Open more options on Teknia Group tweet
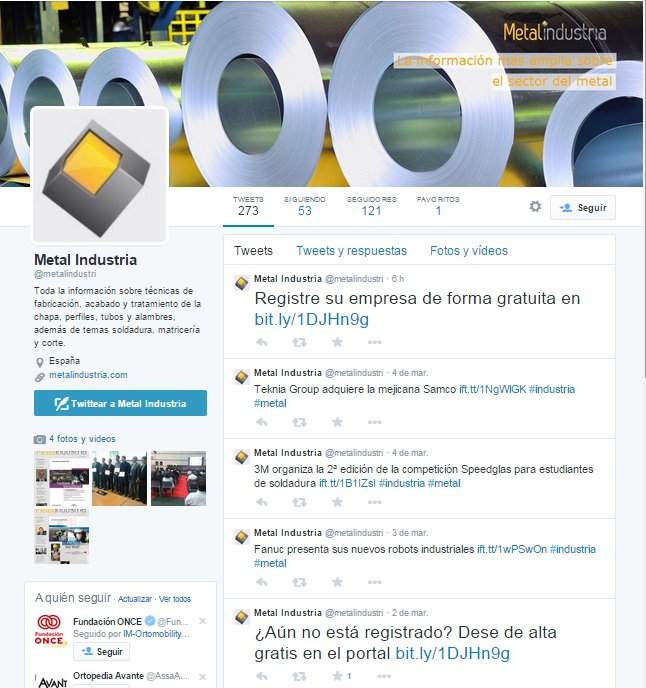The image size is (646, 688). click(374, 423)
